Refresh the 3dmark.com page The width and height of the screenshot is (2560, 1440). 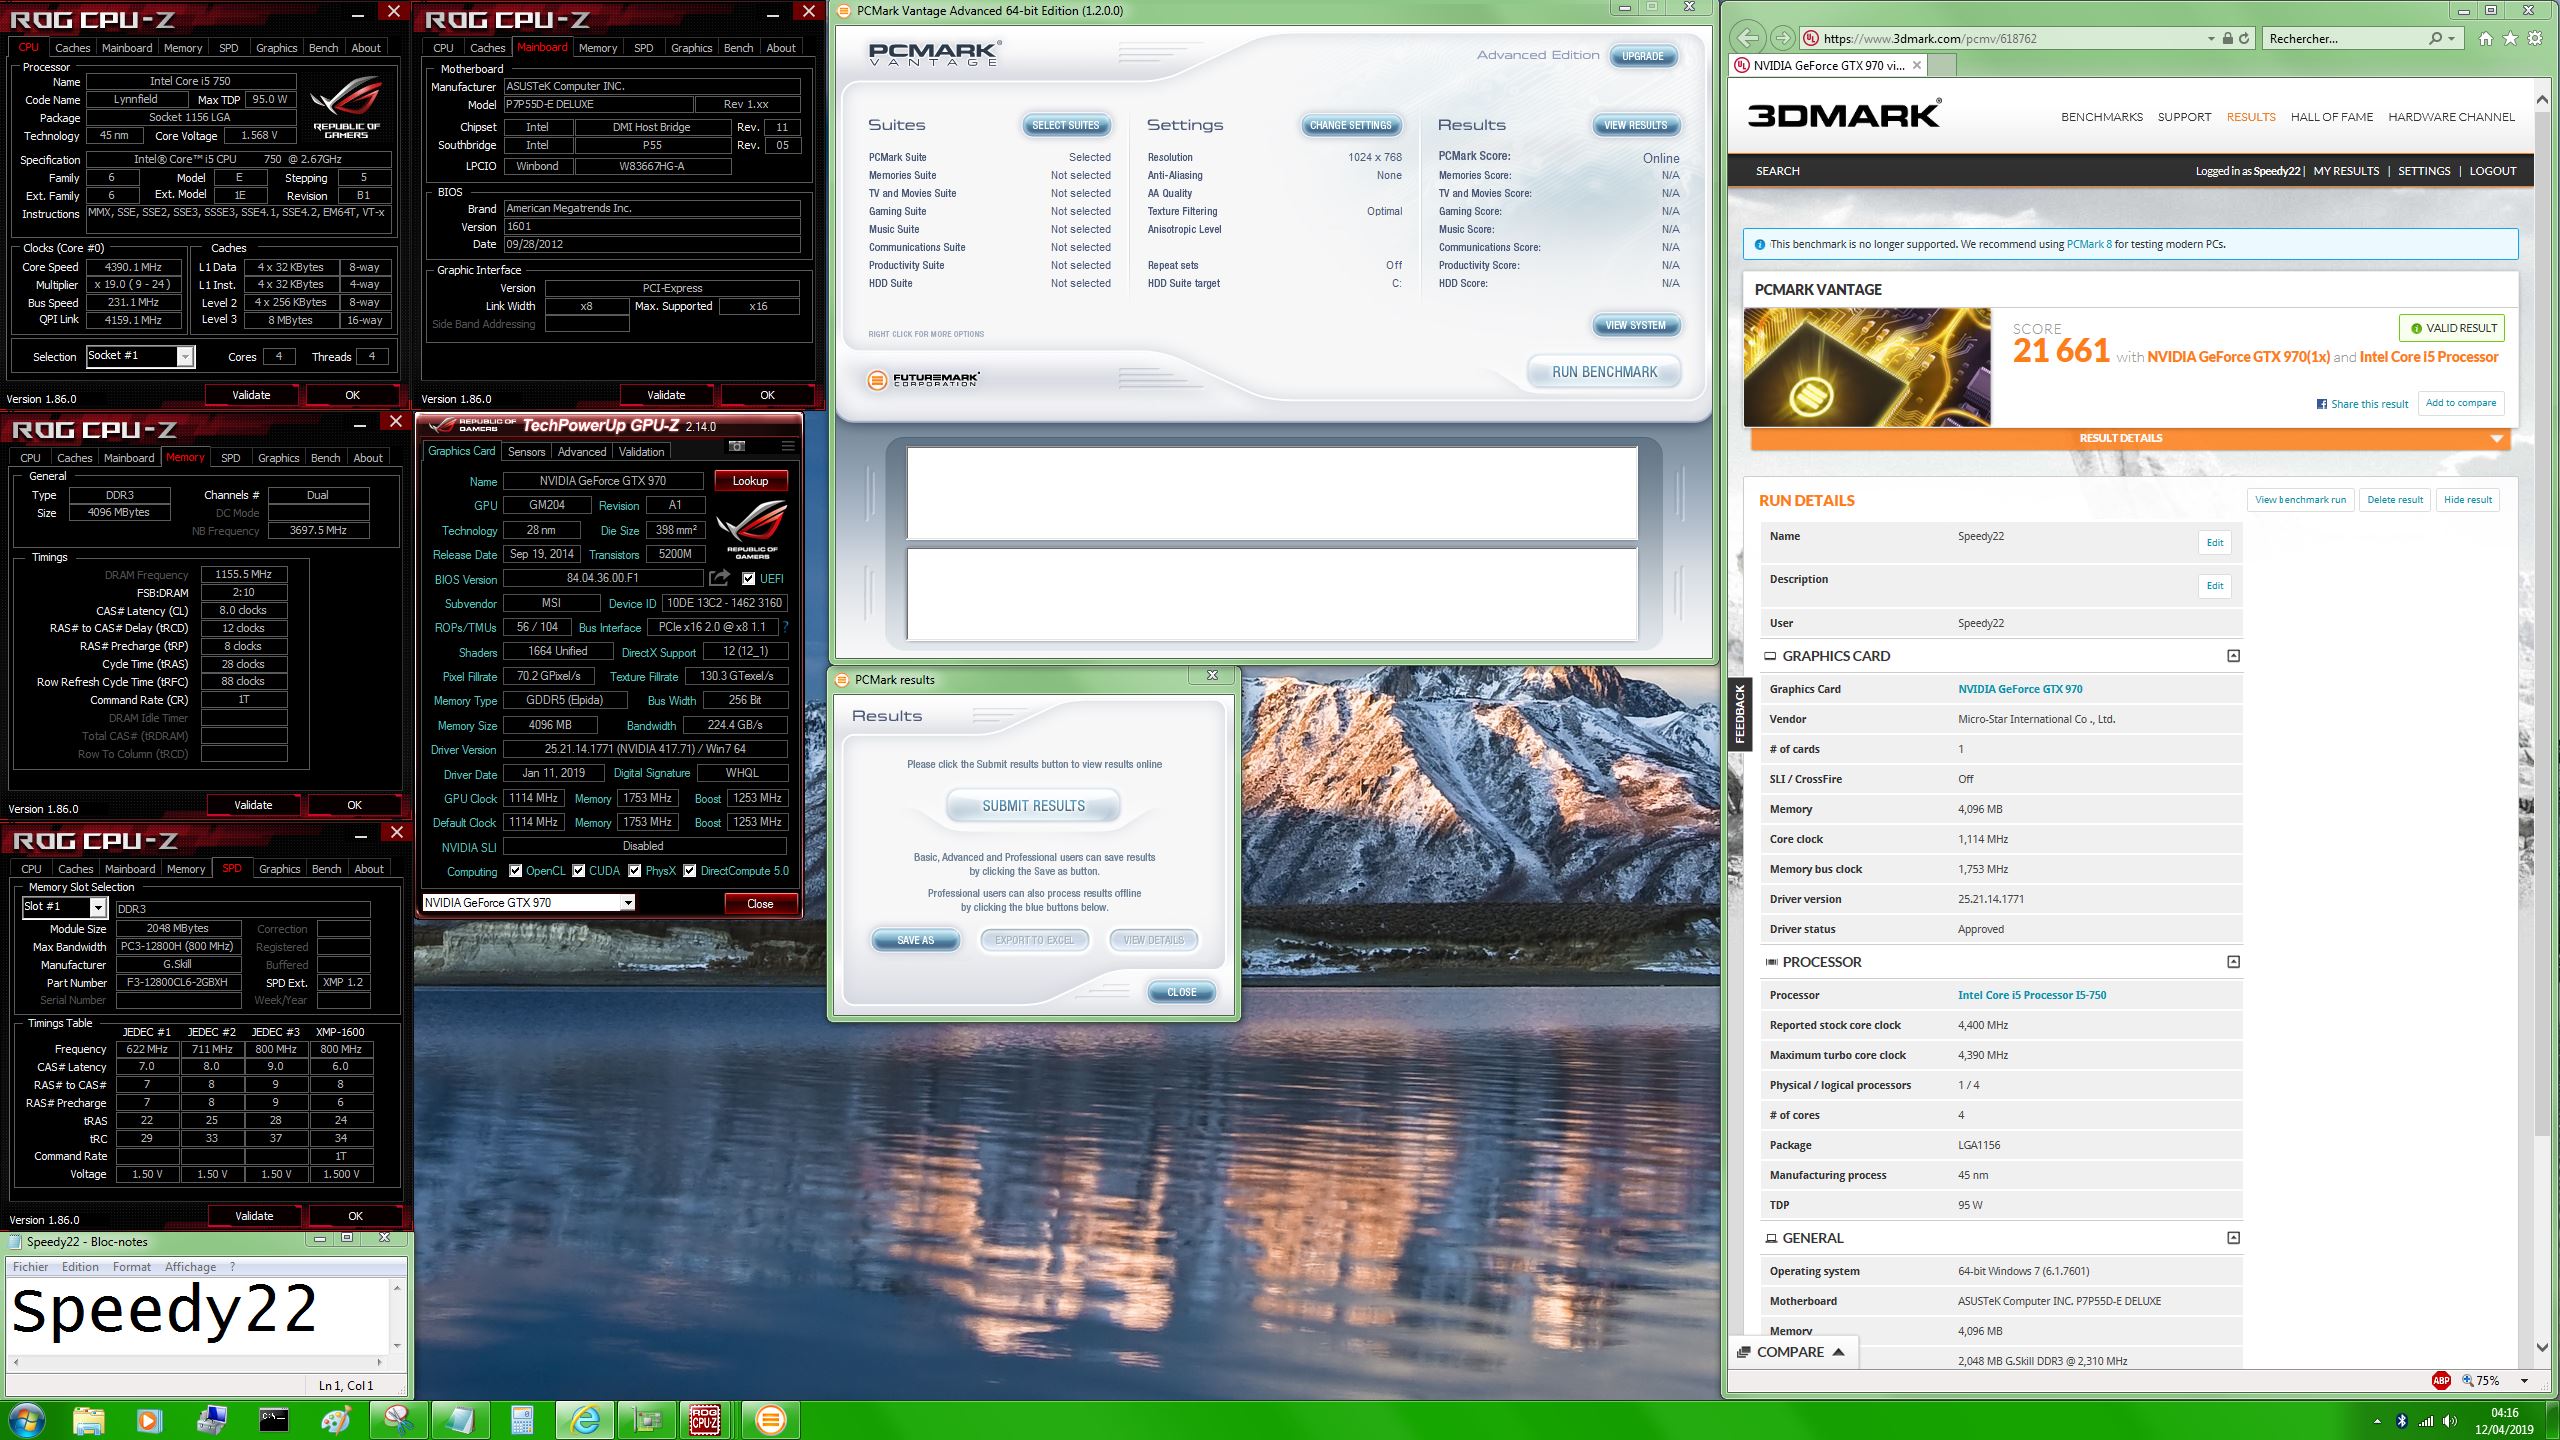point(2244,39)
